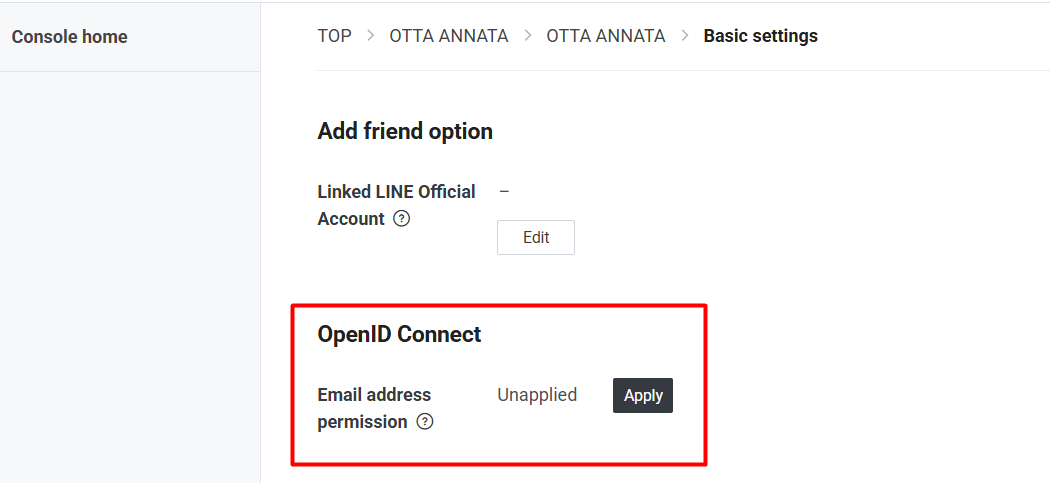Screen dimensions: 1050x483
Task: Click chevron between the two OTTA ANNATA breadcrumbs
Action: pyautogui.click(x=527, y=36)
